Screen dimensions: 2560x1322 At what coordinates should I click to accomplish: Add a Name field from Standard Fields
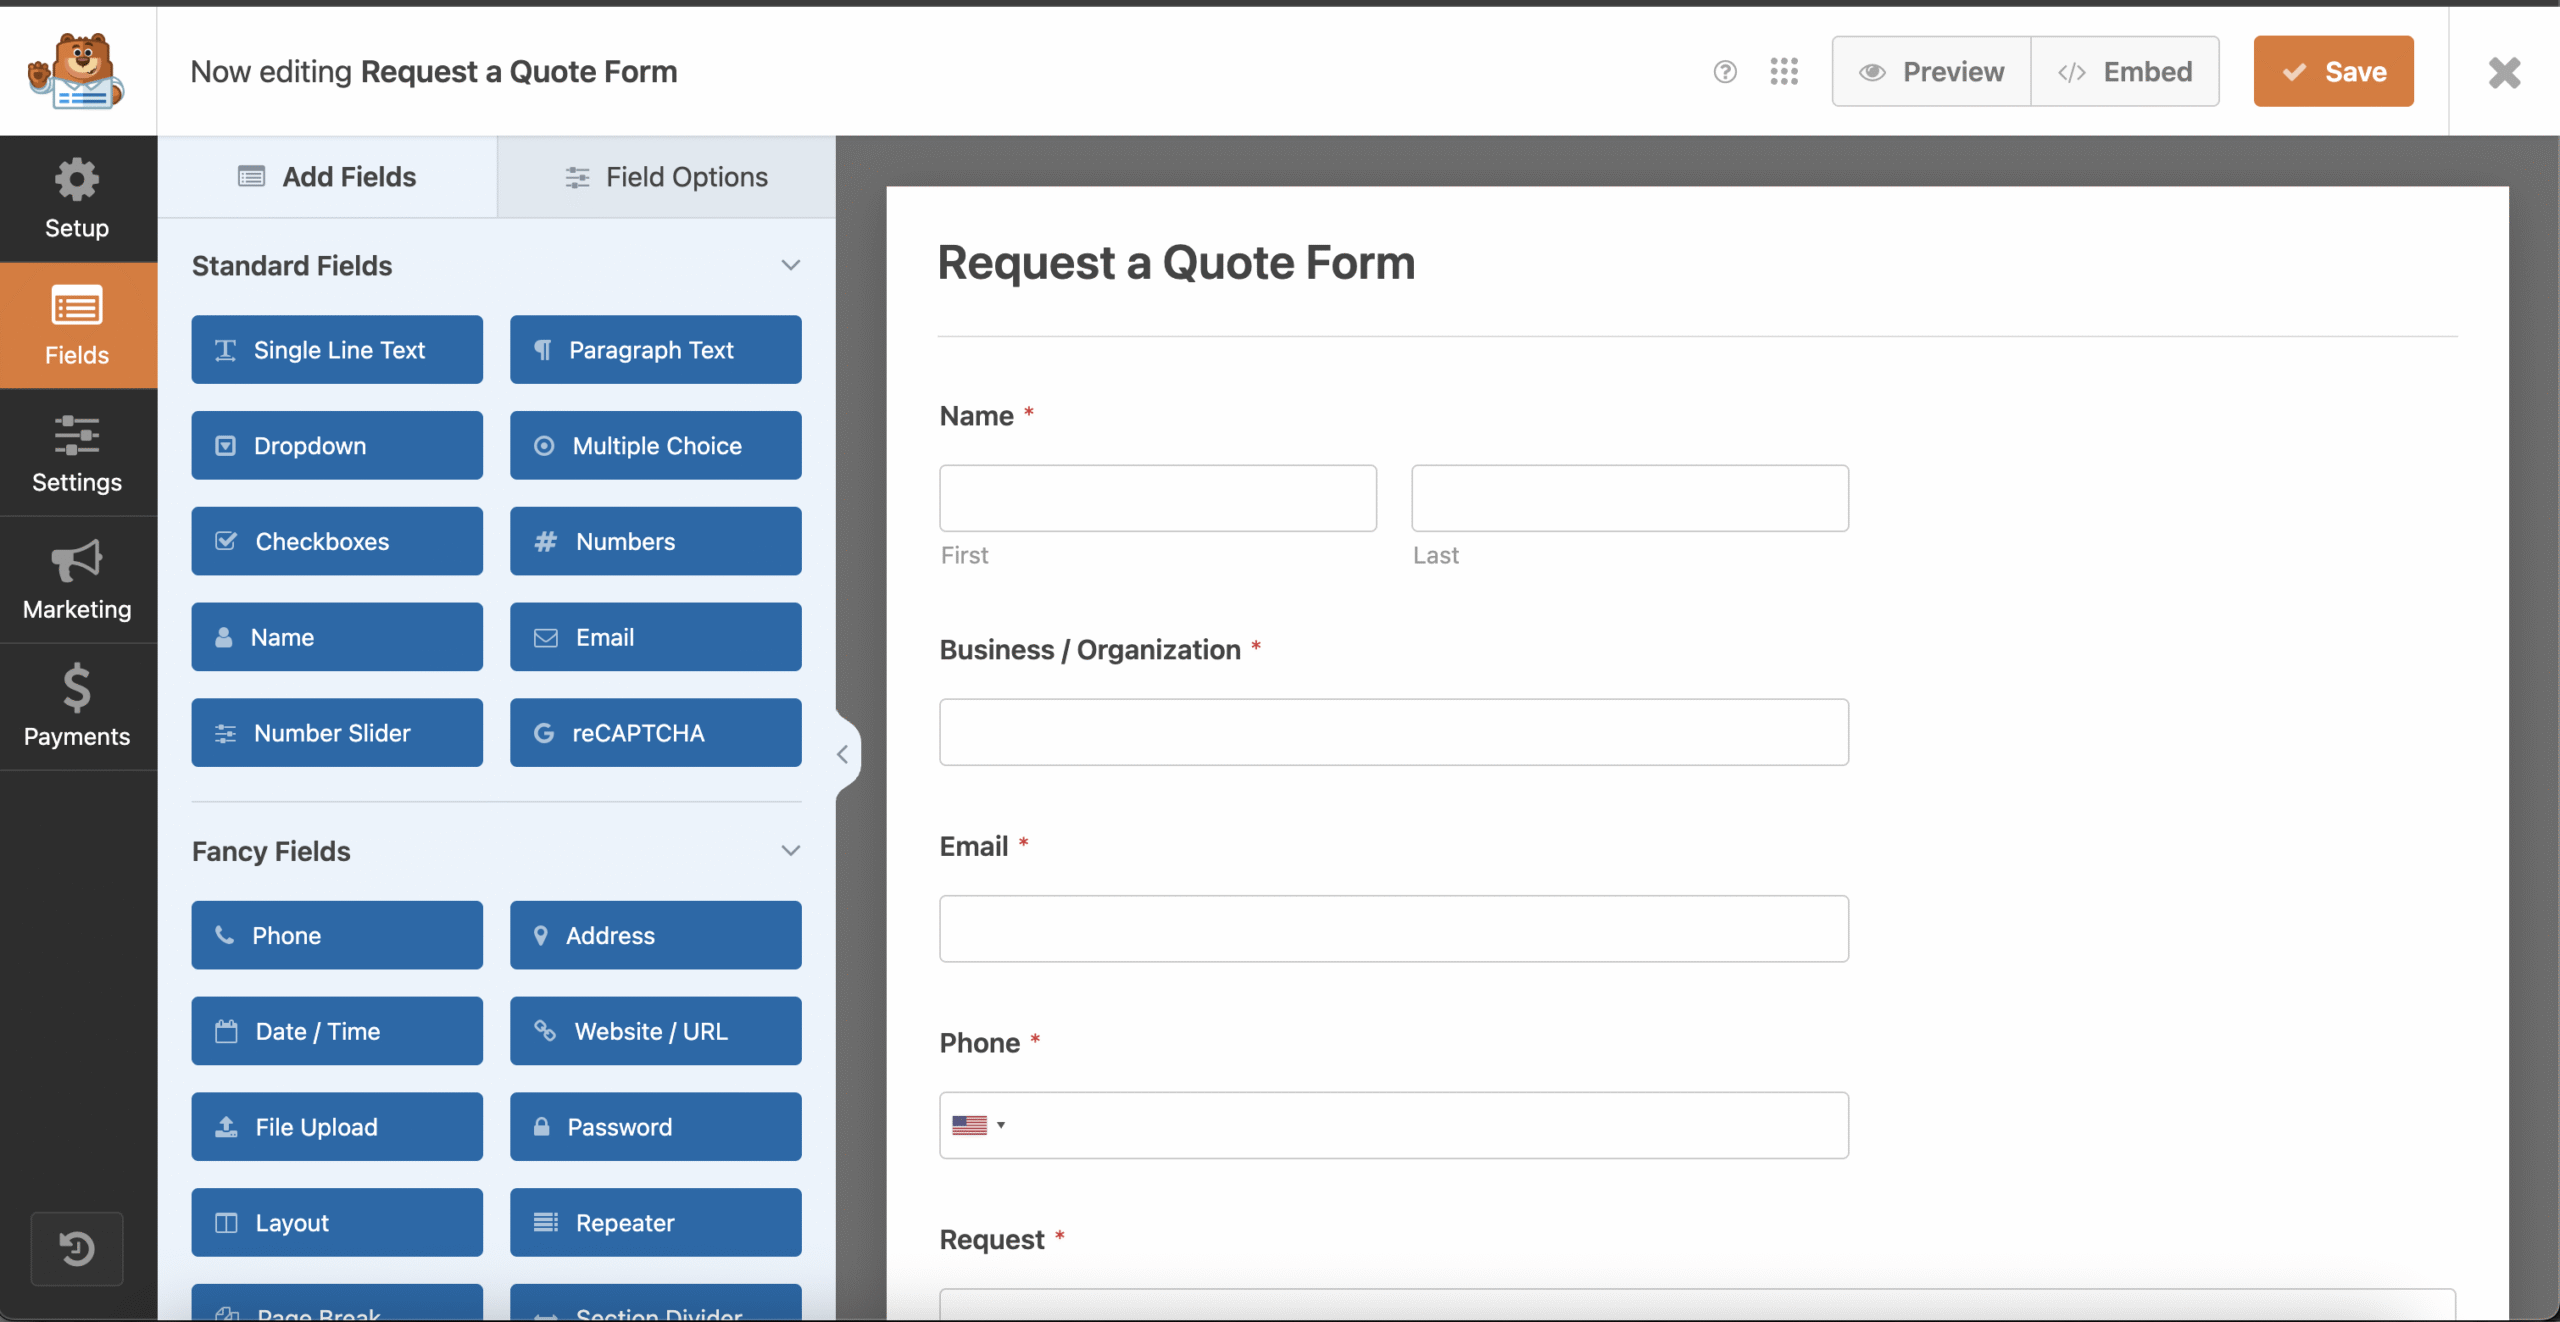coord(337,637)
